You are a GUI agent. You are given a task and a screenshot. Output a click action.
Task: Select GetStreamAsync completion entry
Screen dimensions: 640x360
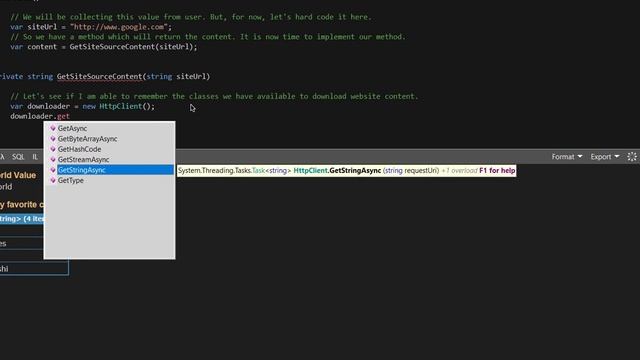[83, 160]
